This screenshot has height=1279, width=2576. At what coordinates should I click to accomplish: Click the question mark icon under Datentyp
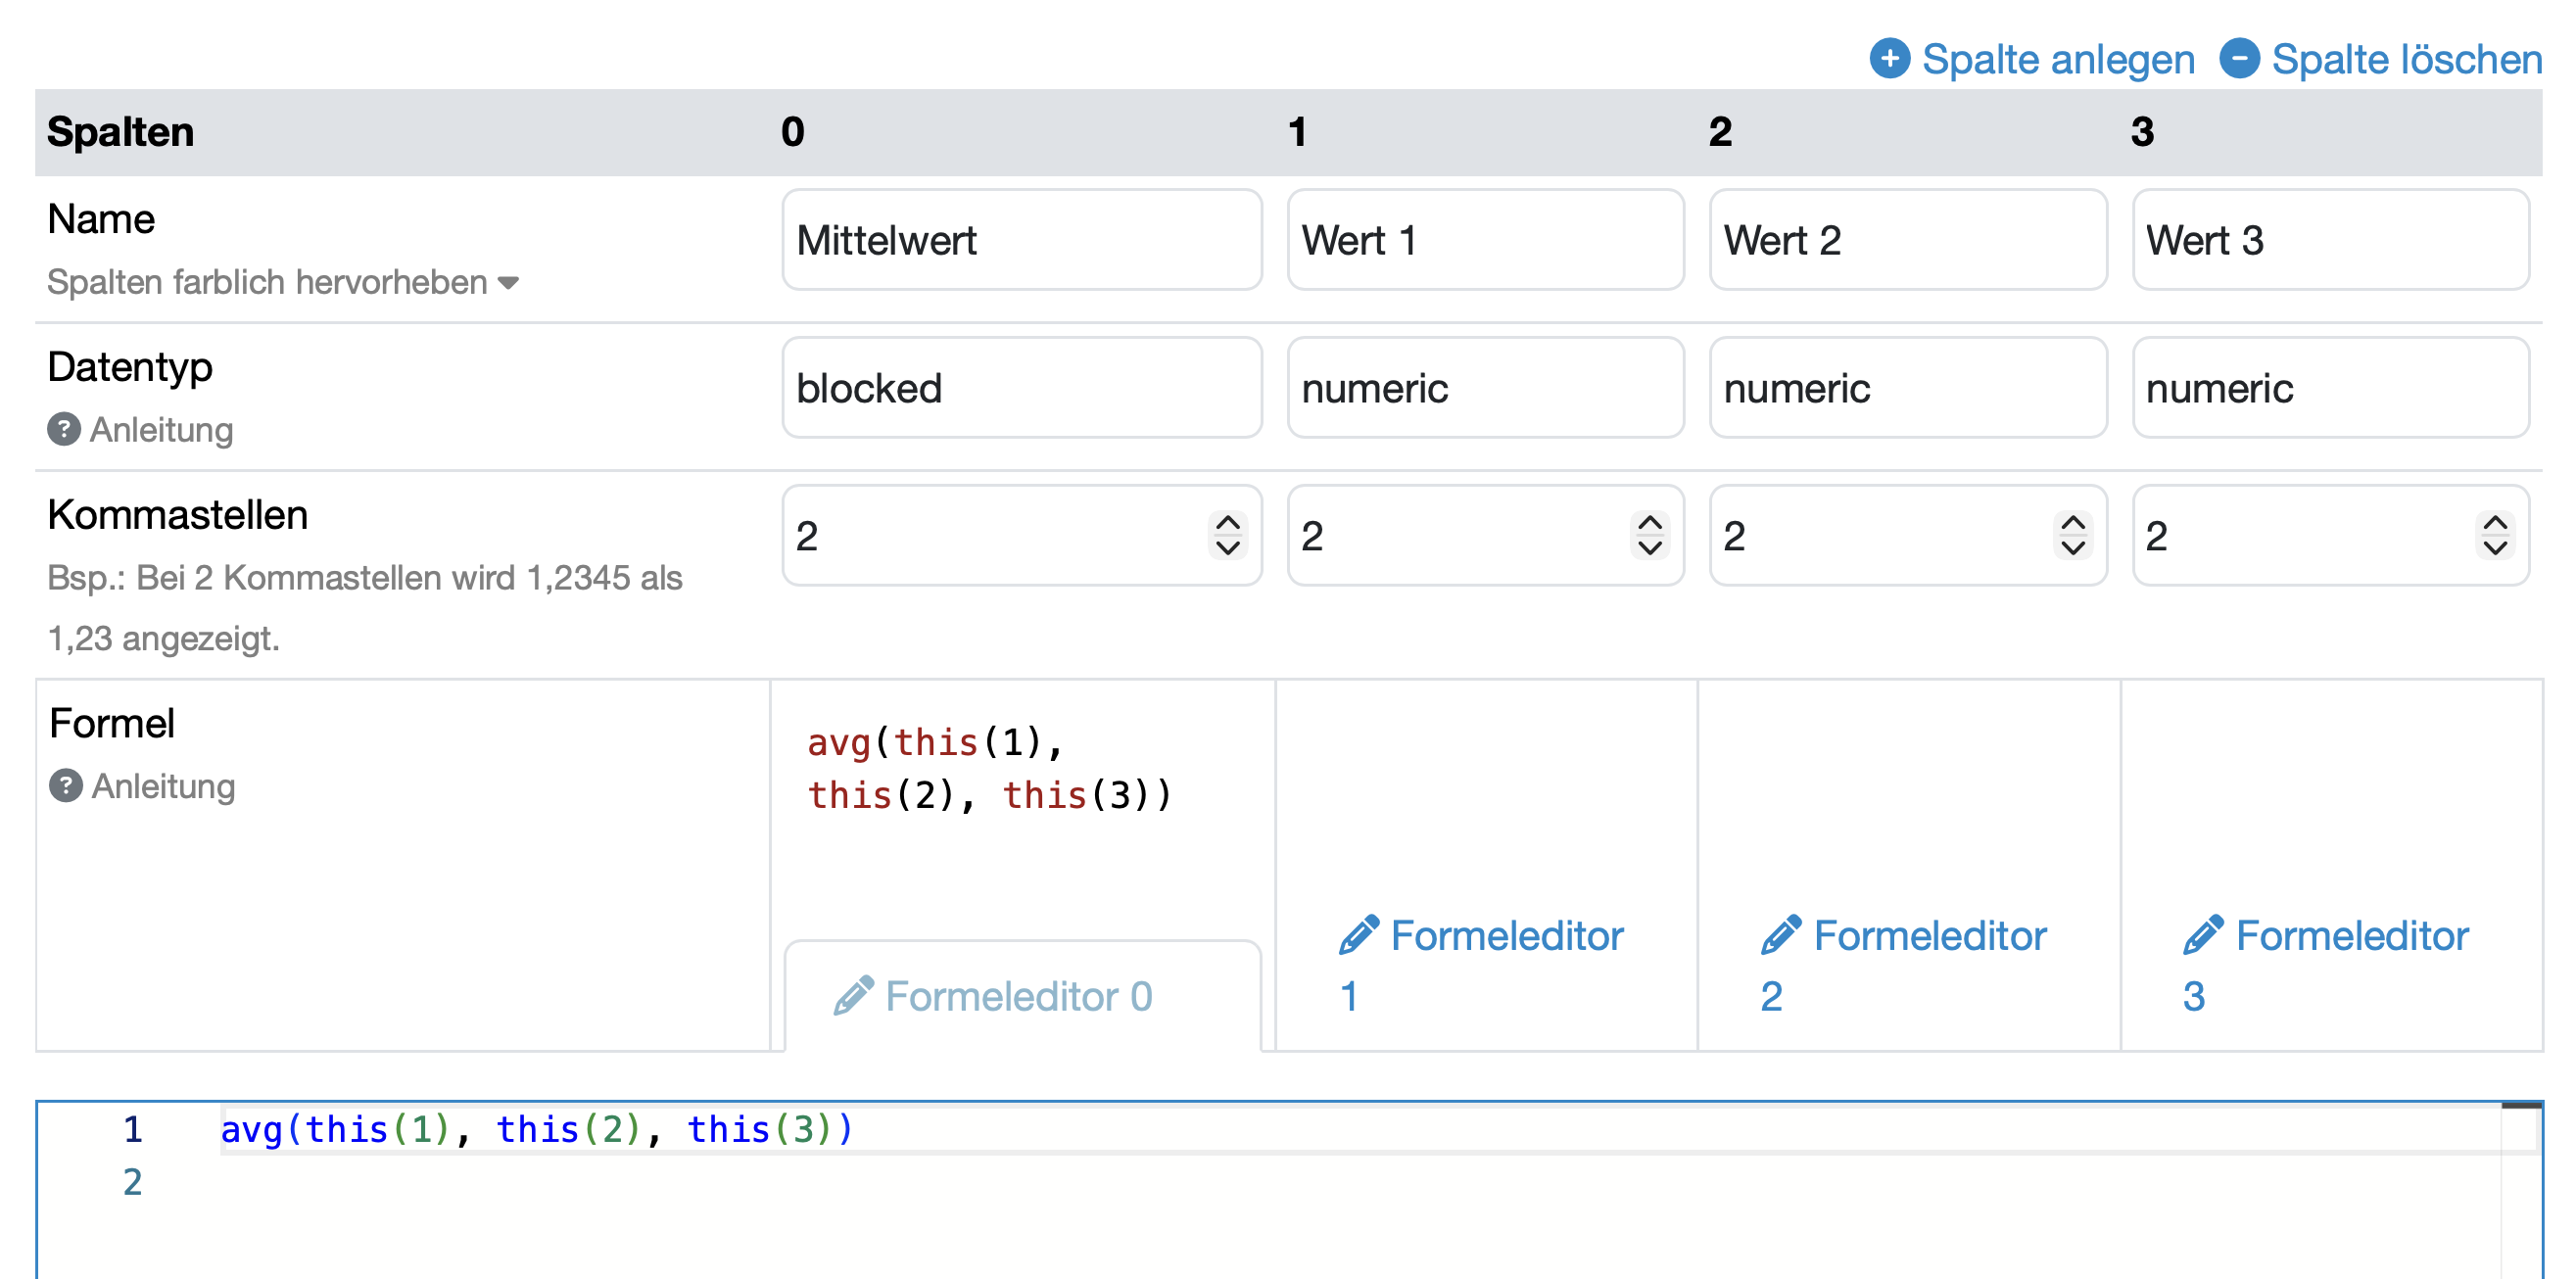click(64, 429)
